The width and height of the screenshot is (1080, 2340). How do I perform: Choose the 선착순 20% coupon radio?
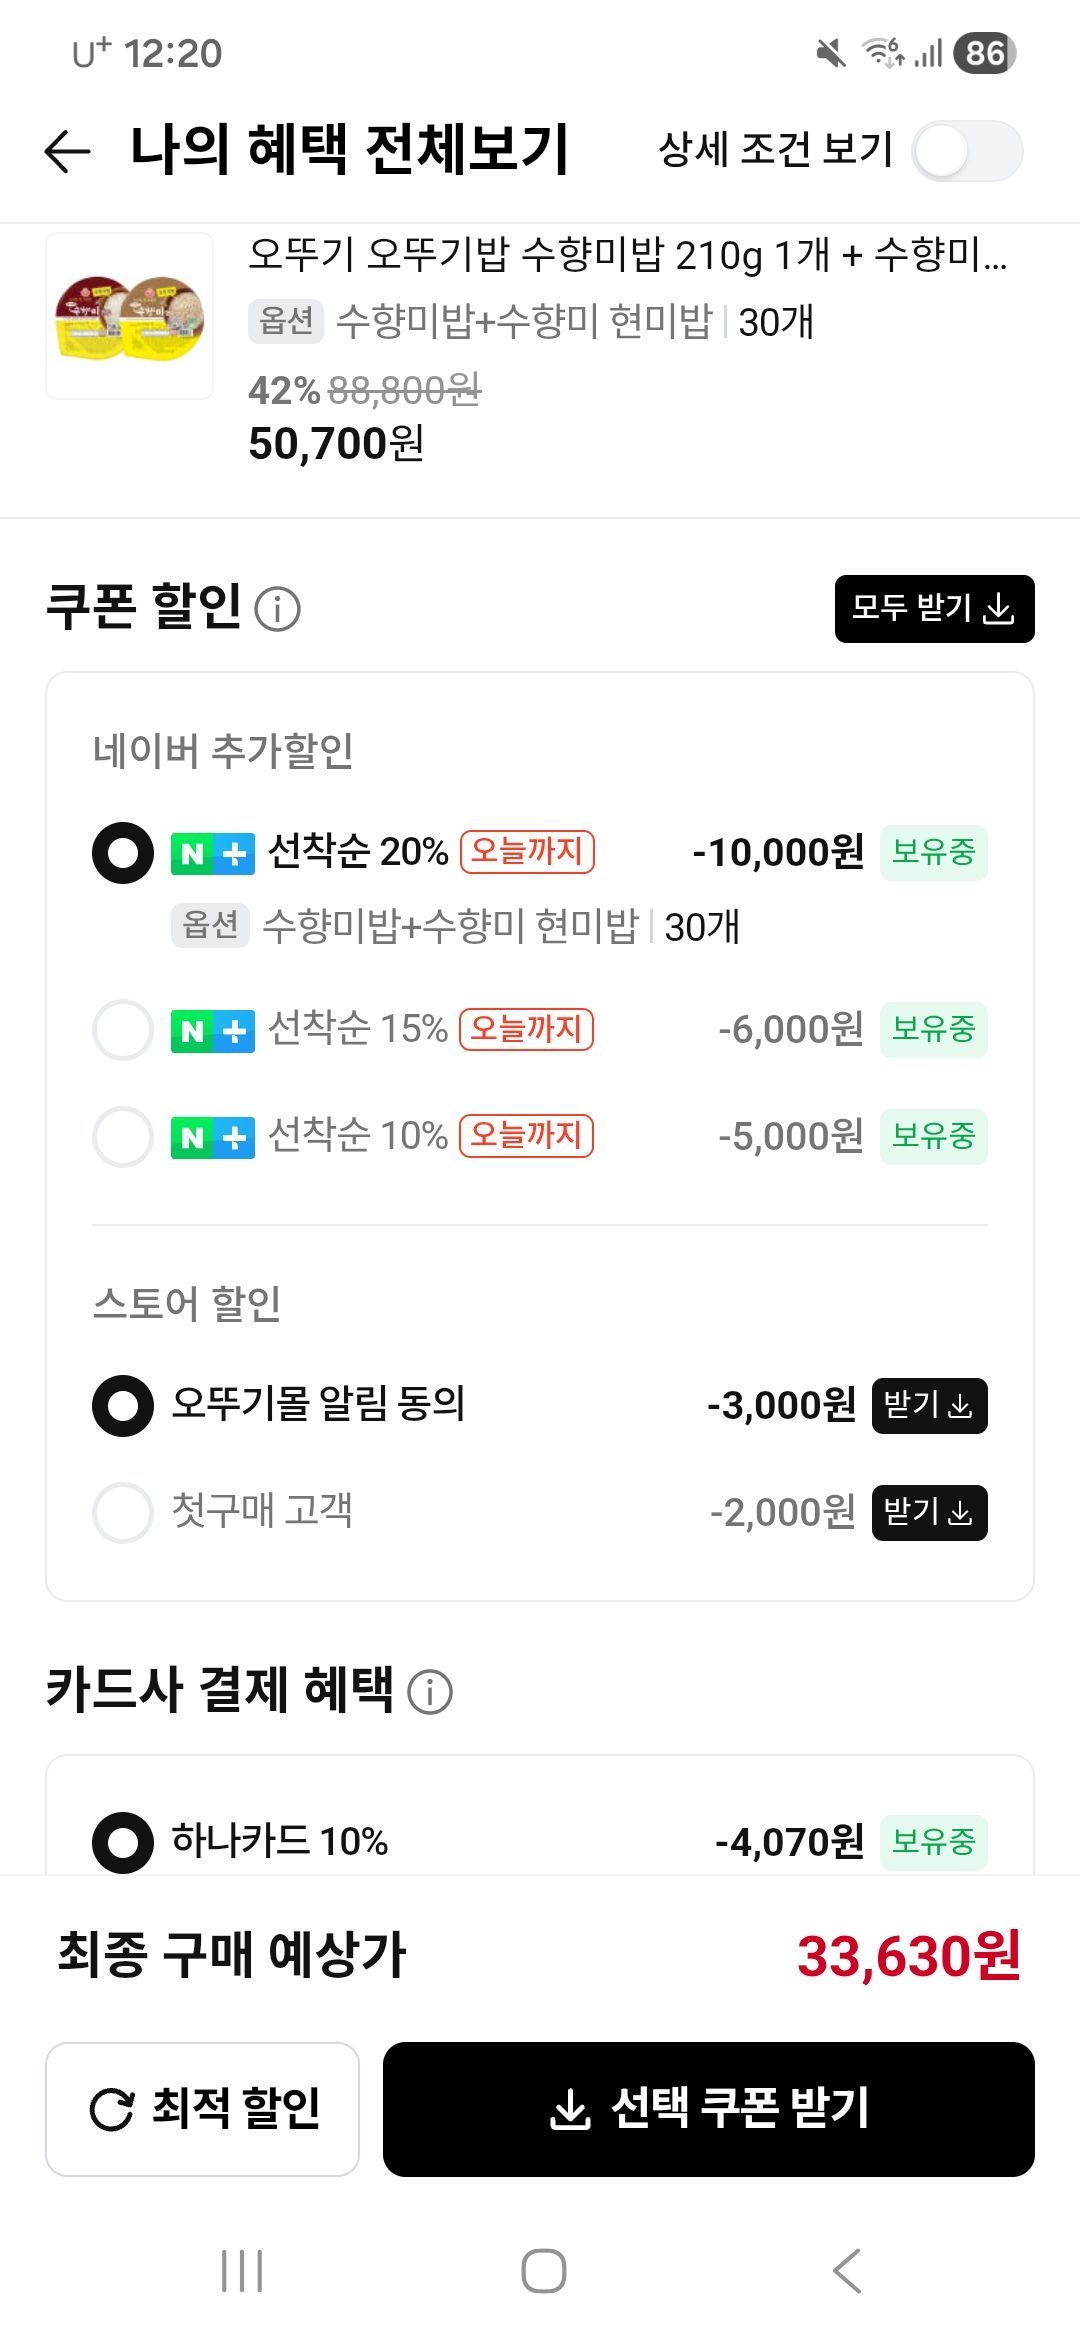click(123, 853)
